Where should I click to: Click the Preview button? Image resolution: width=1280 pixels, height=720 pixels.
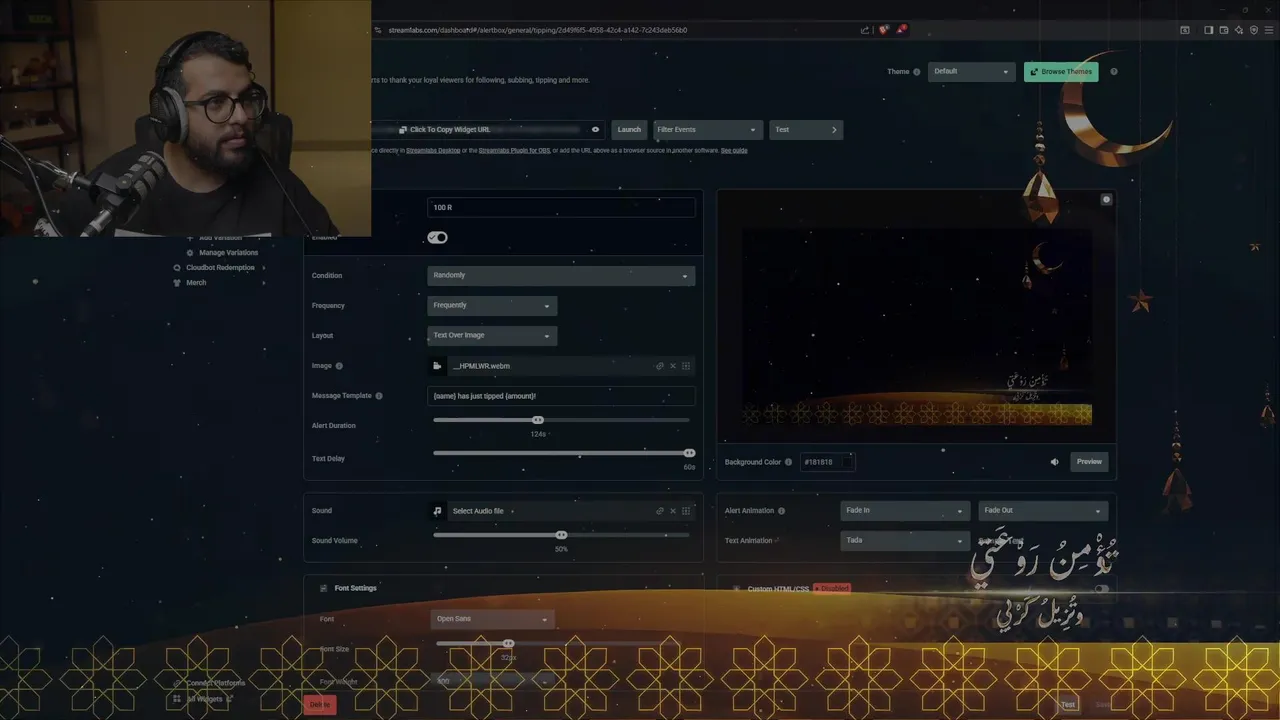(1089, 462)
